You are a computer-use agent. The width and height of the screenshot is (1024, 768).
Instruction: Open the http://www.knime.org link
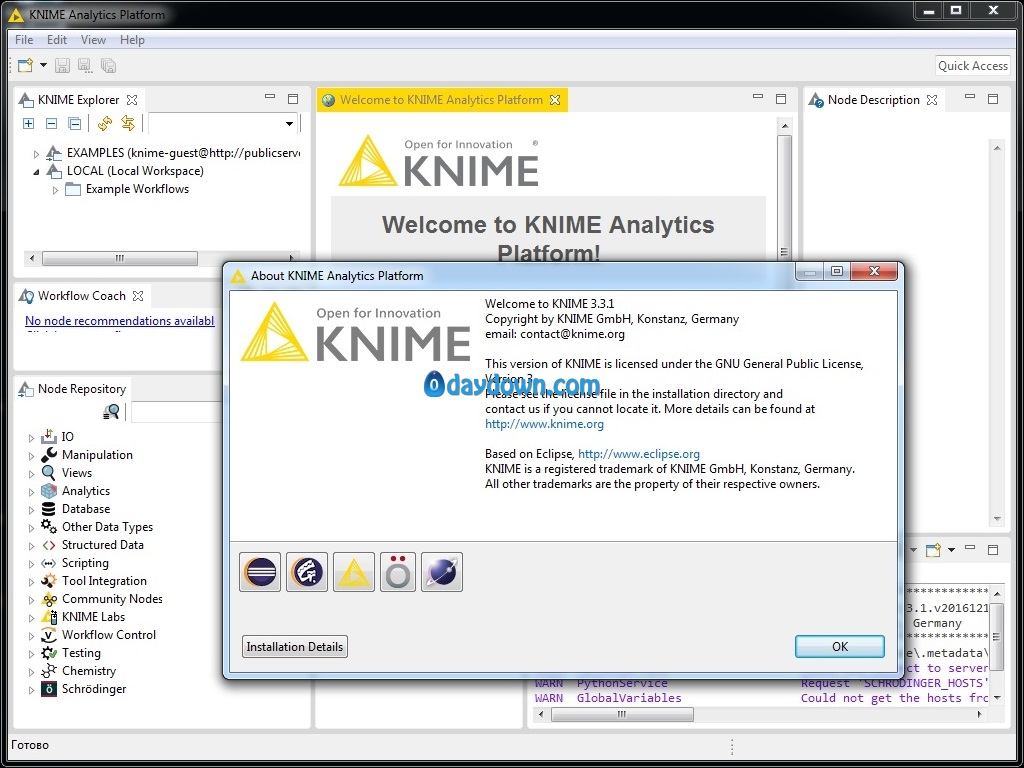pyautogui.click(x=545, y=424)
